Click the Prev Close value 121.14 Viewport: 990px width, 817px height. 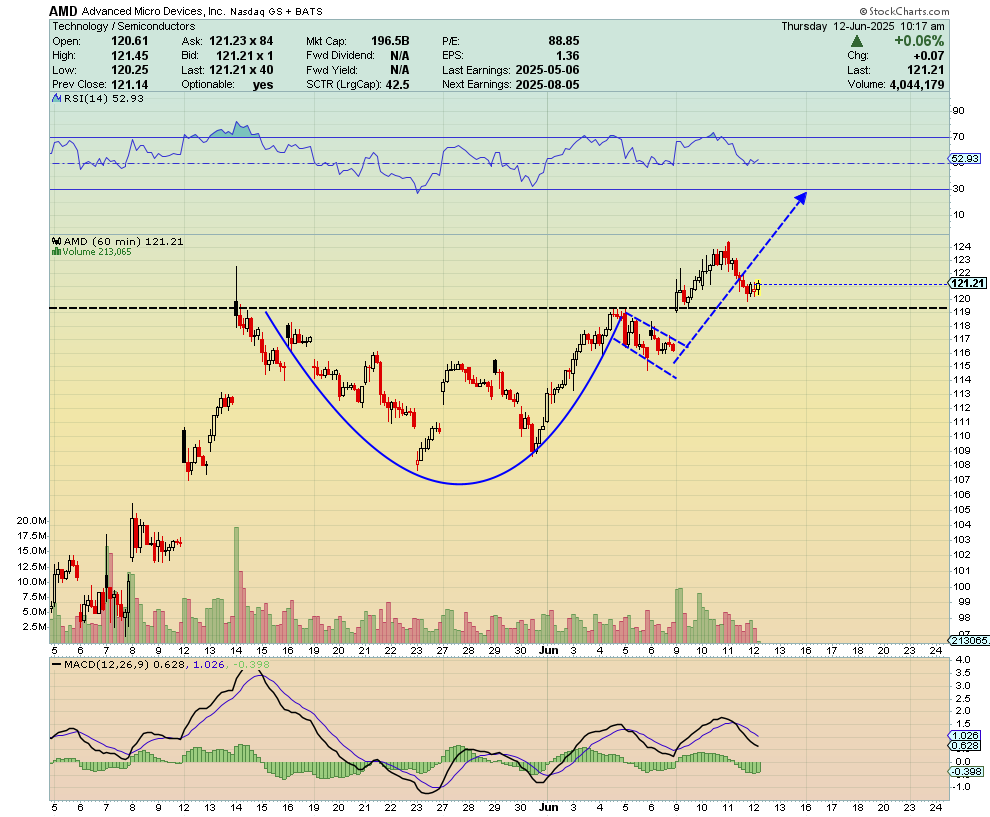[129, 85]
